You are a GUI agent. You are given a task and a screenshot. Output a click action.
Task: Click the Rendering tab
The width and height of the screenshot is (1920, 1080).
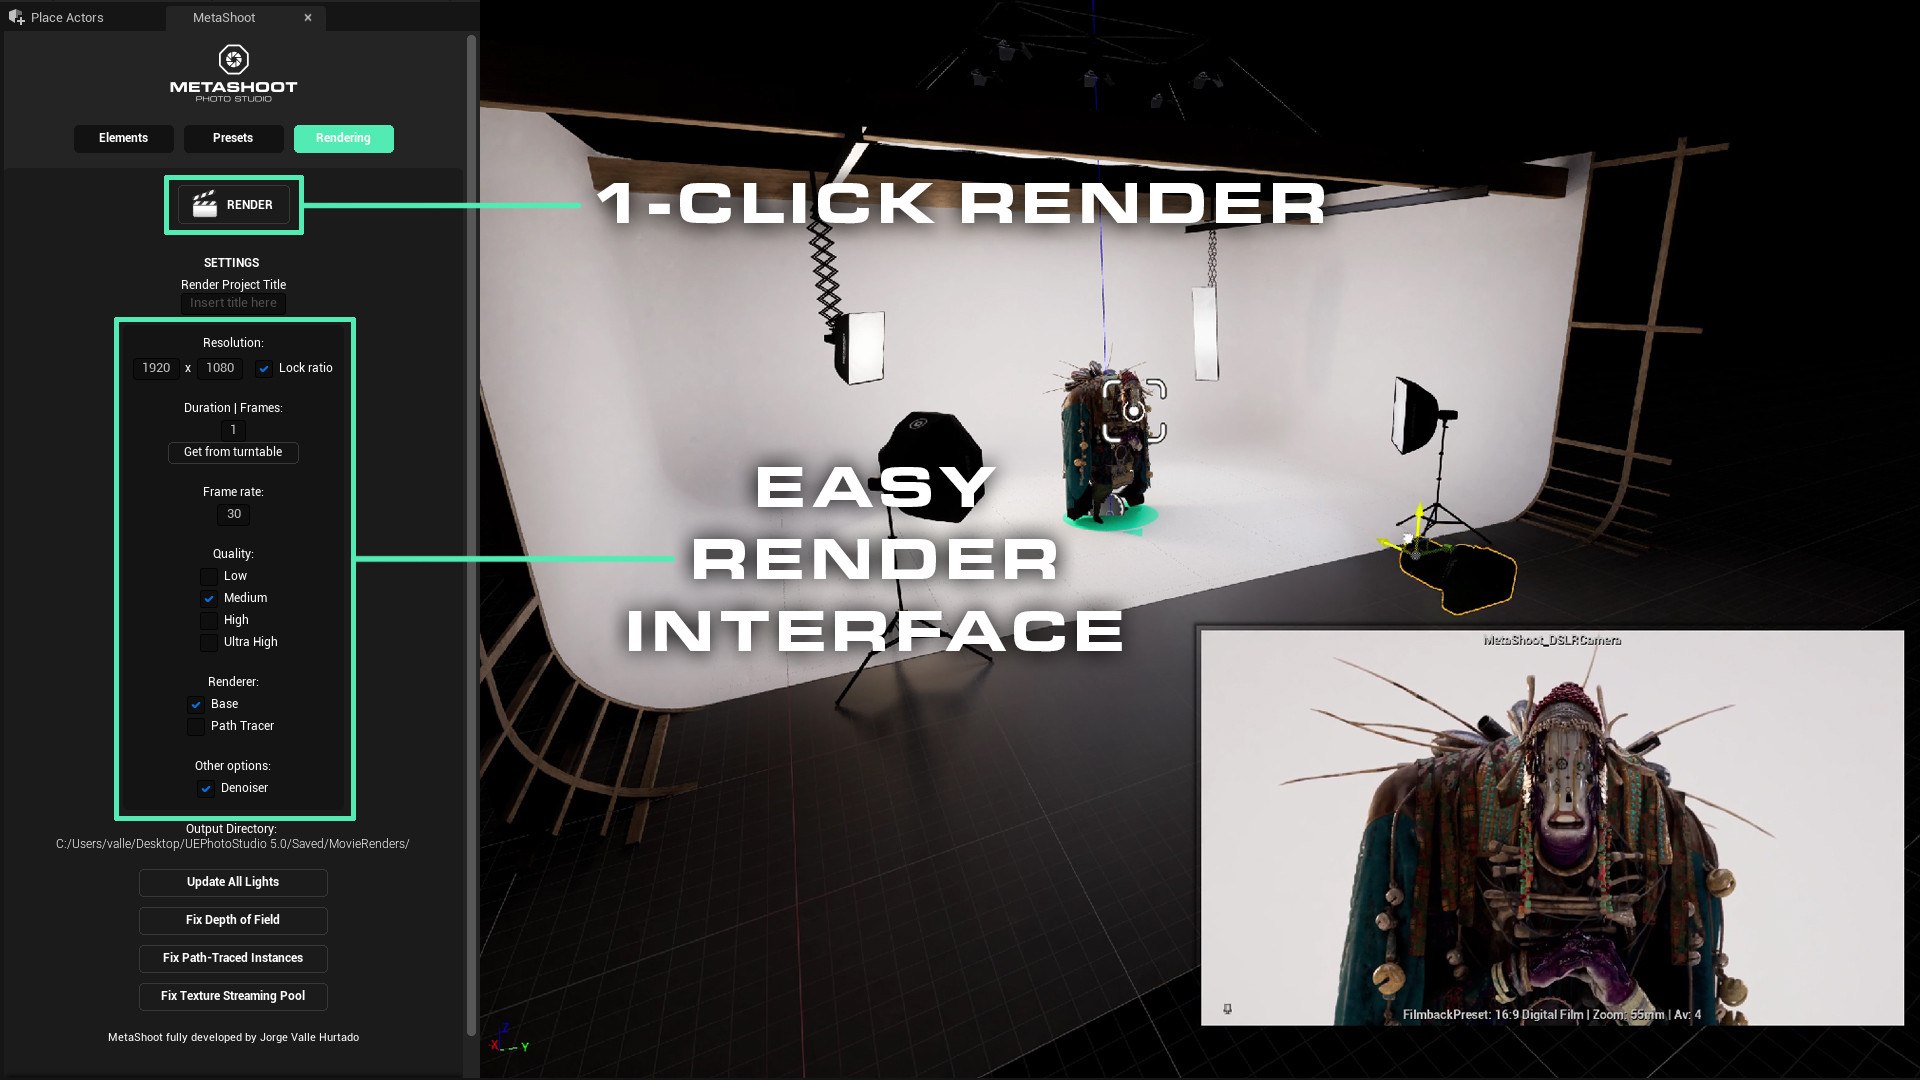tap(343, 137)
